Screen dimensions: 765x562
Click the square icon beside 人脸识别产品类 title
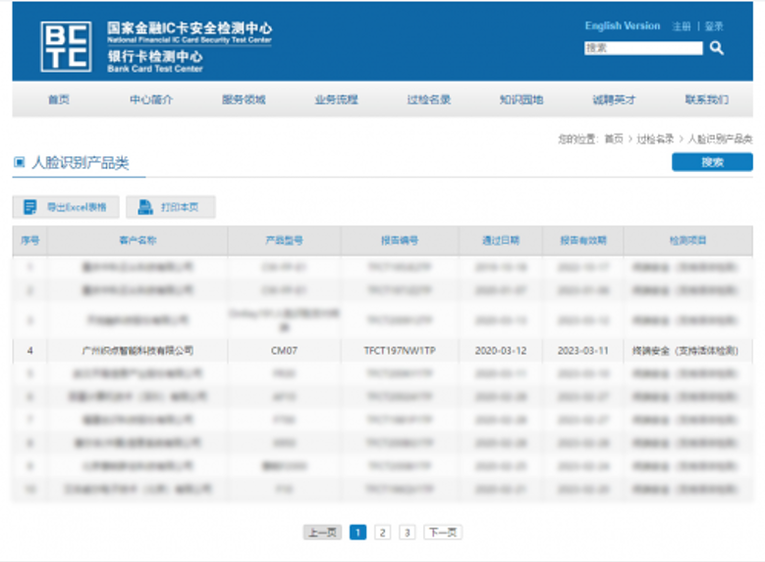(x=19, y=162)
